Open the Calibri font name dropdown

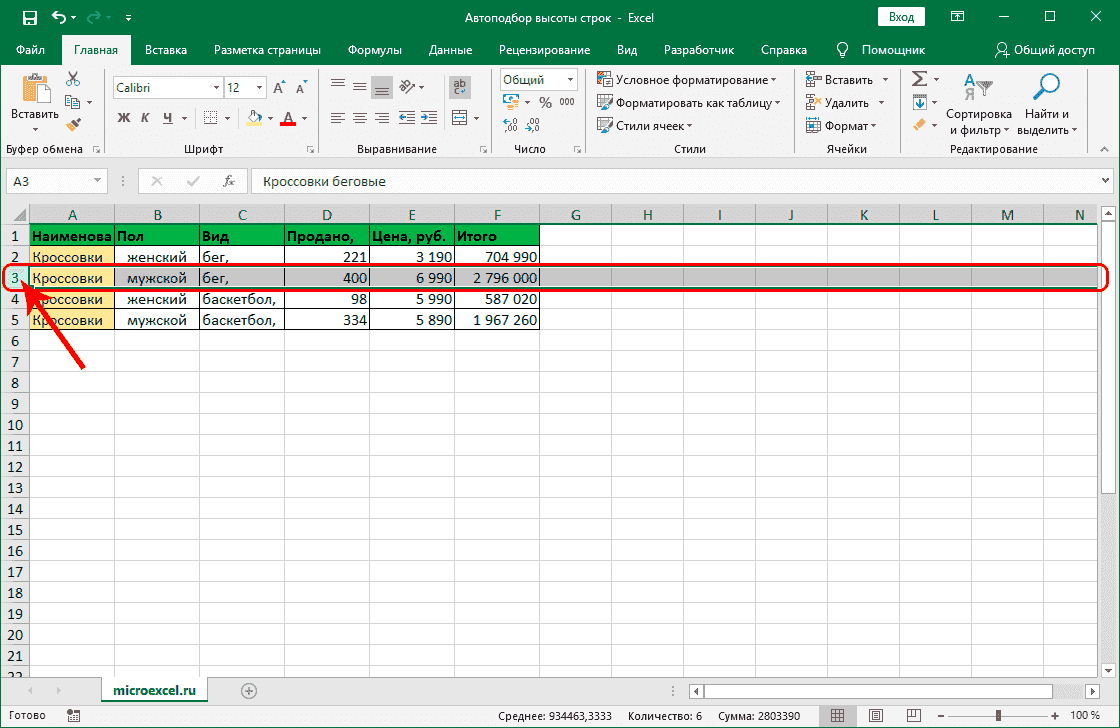coord(215,88)
